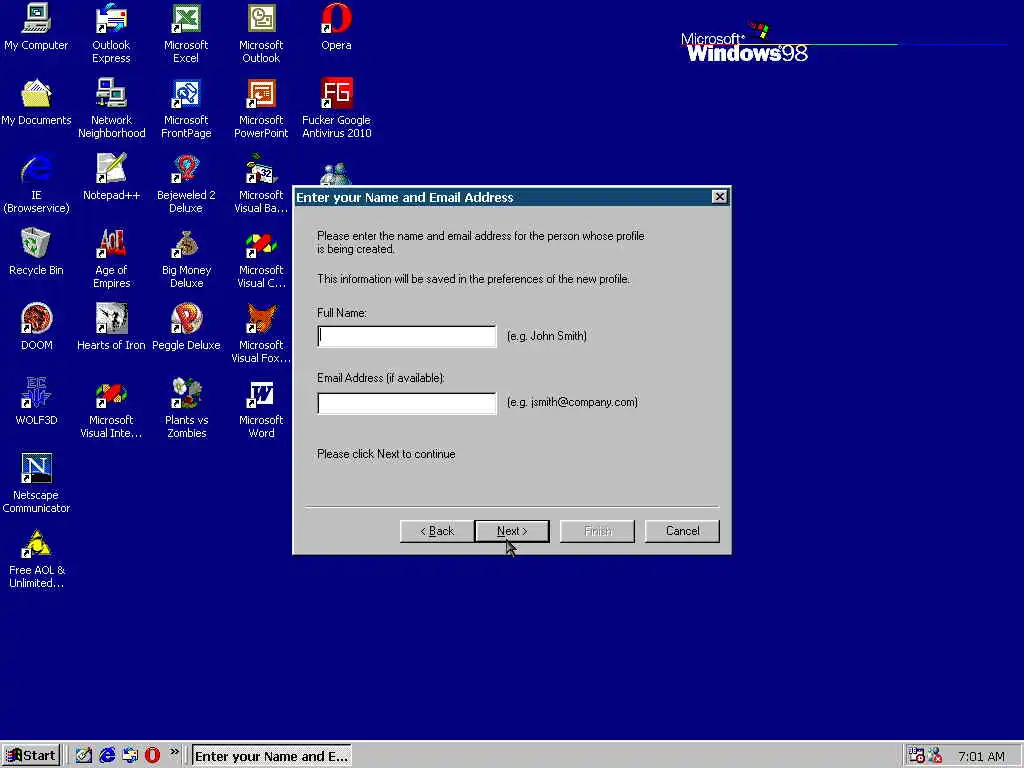Image resolution: width=1024 pixels, height=768 pixels.
Task: Click the 7:01 AM system clock
Action: tap(981, 756)
